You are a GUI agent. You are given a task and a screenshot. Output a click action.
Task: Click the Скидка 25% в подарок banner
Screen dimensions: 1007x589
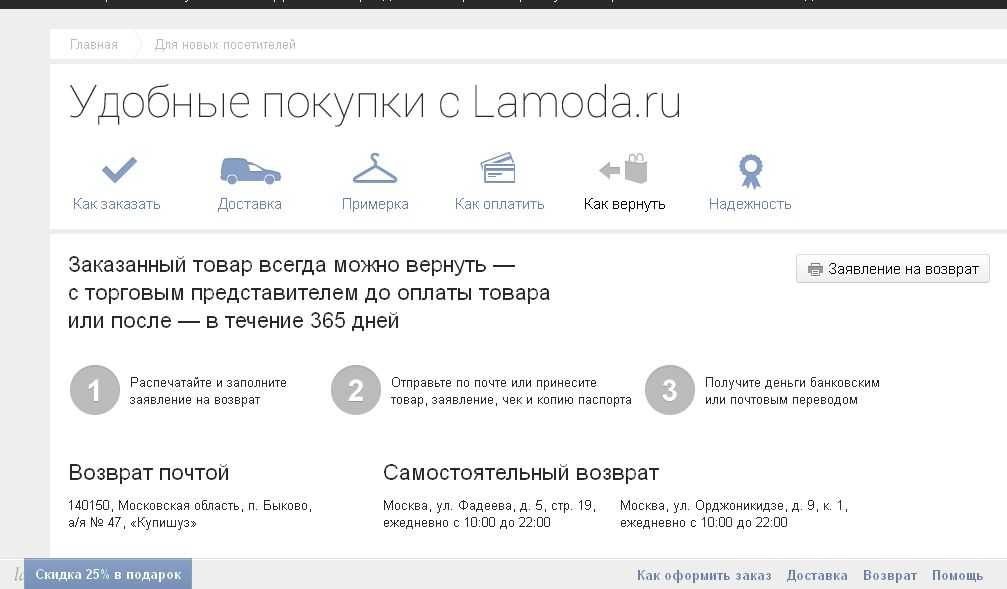[x=108, y=574]
